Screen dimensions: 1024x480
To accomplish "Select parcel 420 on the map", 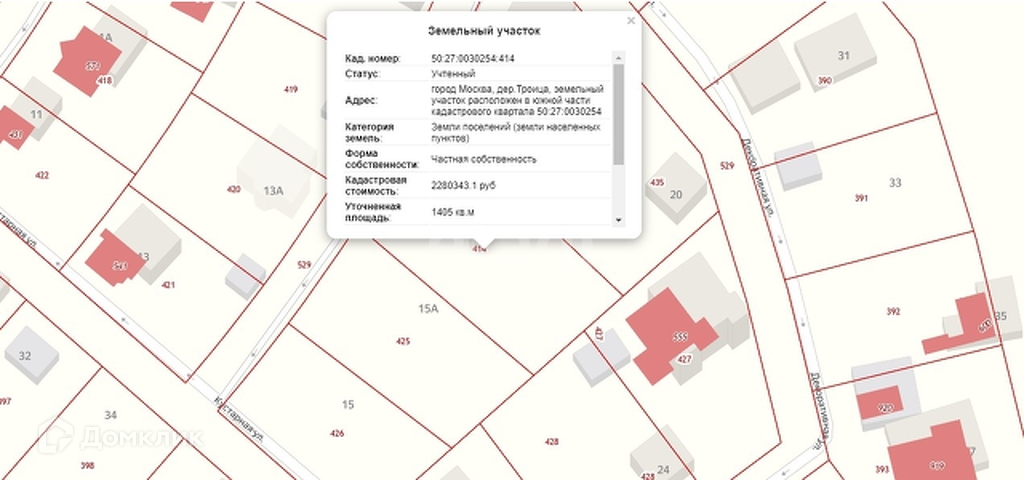I will coord(234,189).
